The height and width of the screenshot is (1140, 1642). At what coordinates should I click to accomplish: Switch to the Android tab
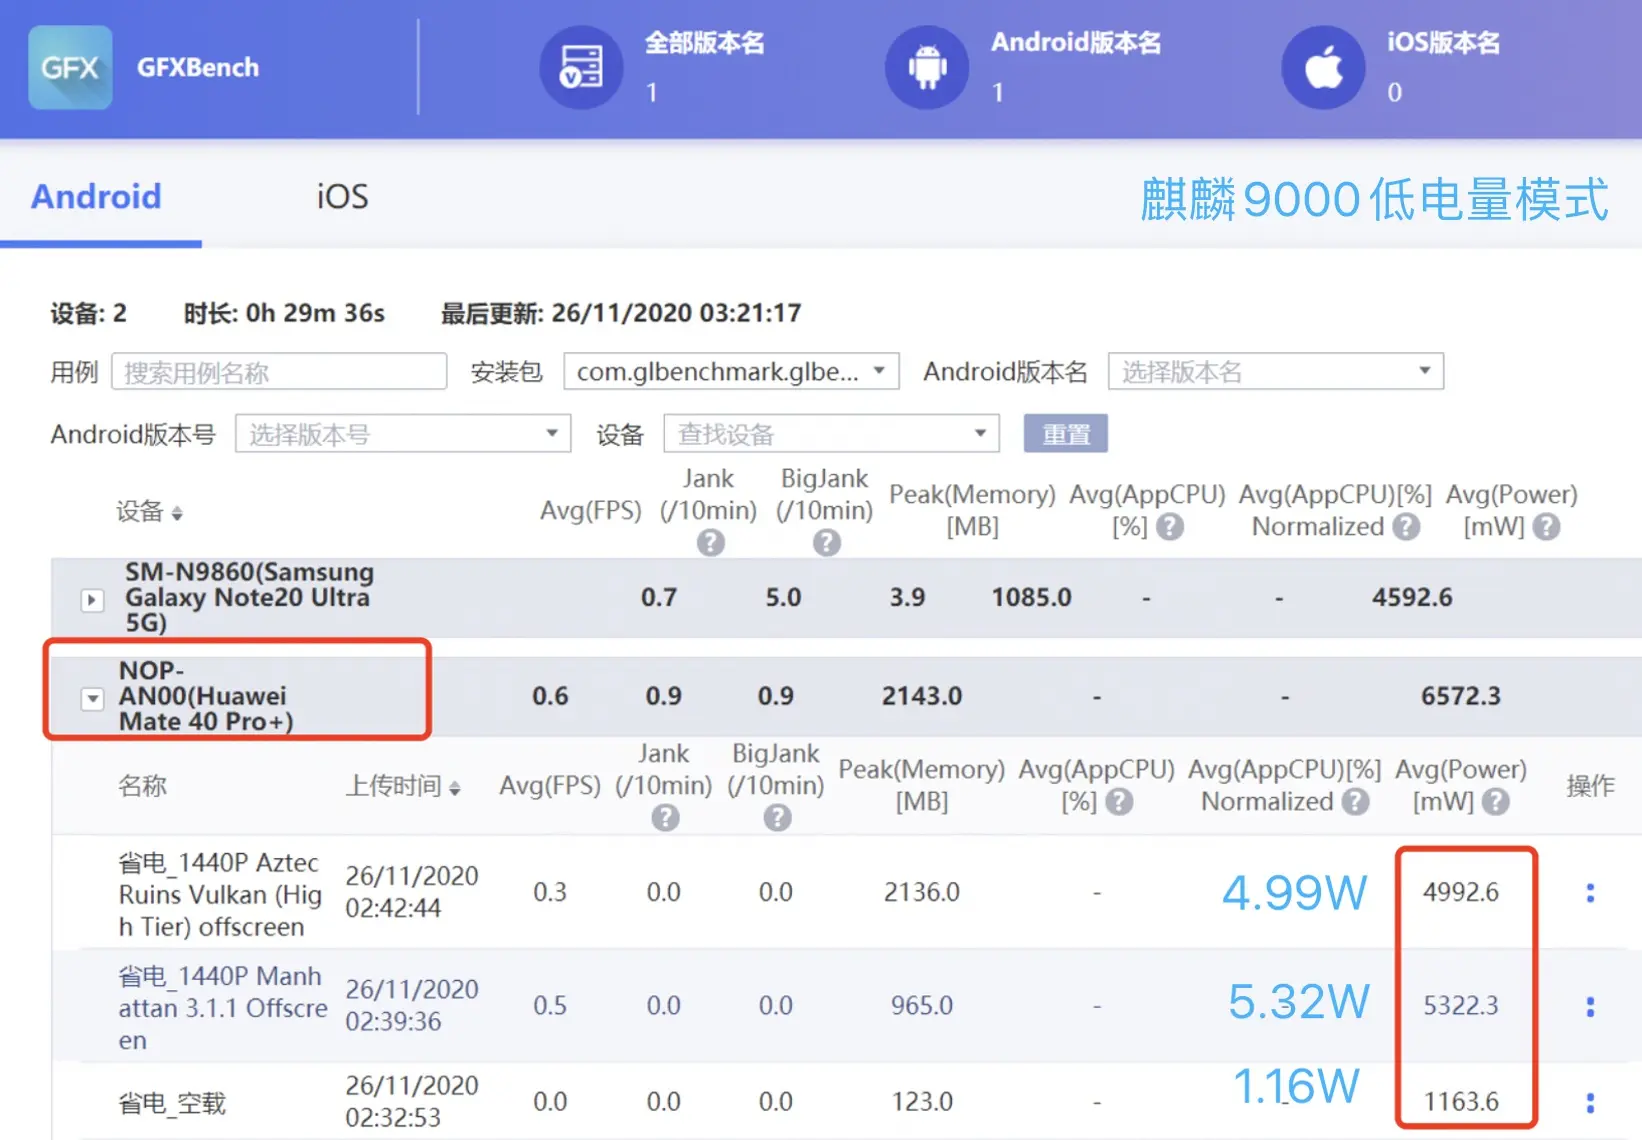[96, 197]
